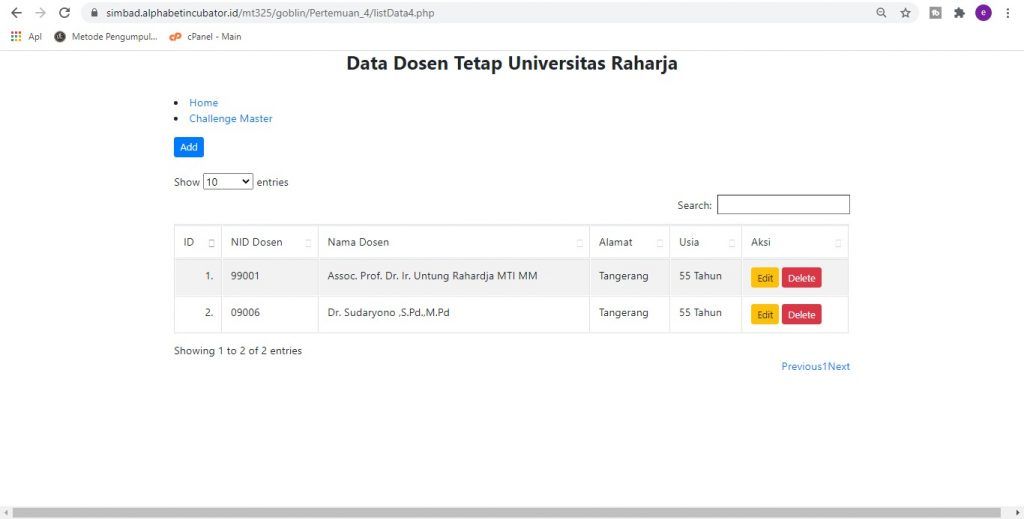Open the Challenge Master navigation link

(x=230, y=119)
